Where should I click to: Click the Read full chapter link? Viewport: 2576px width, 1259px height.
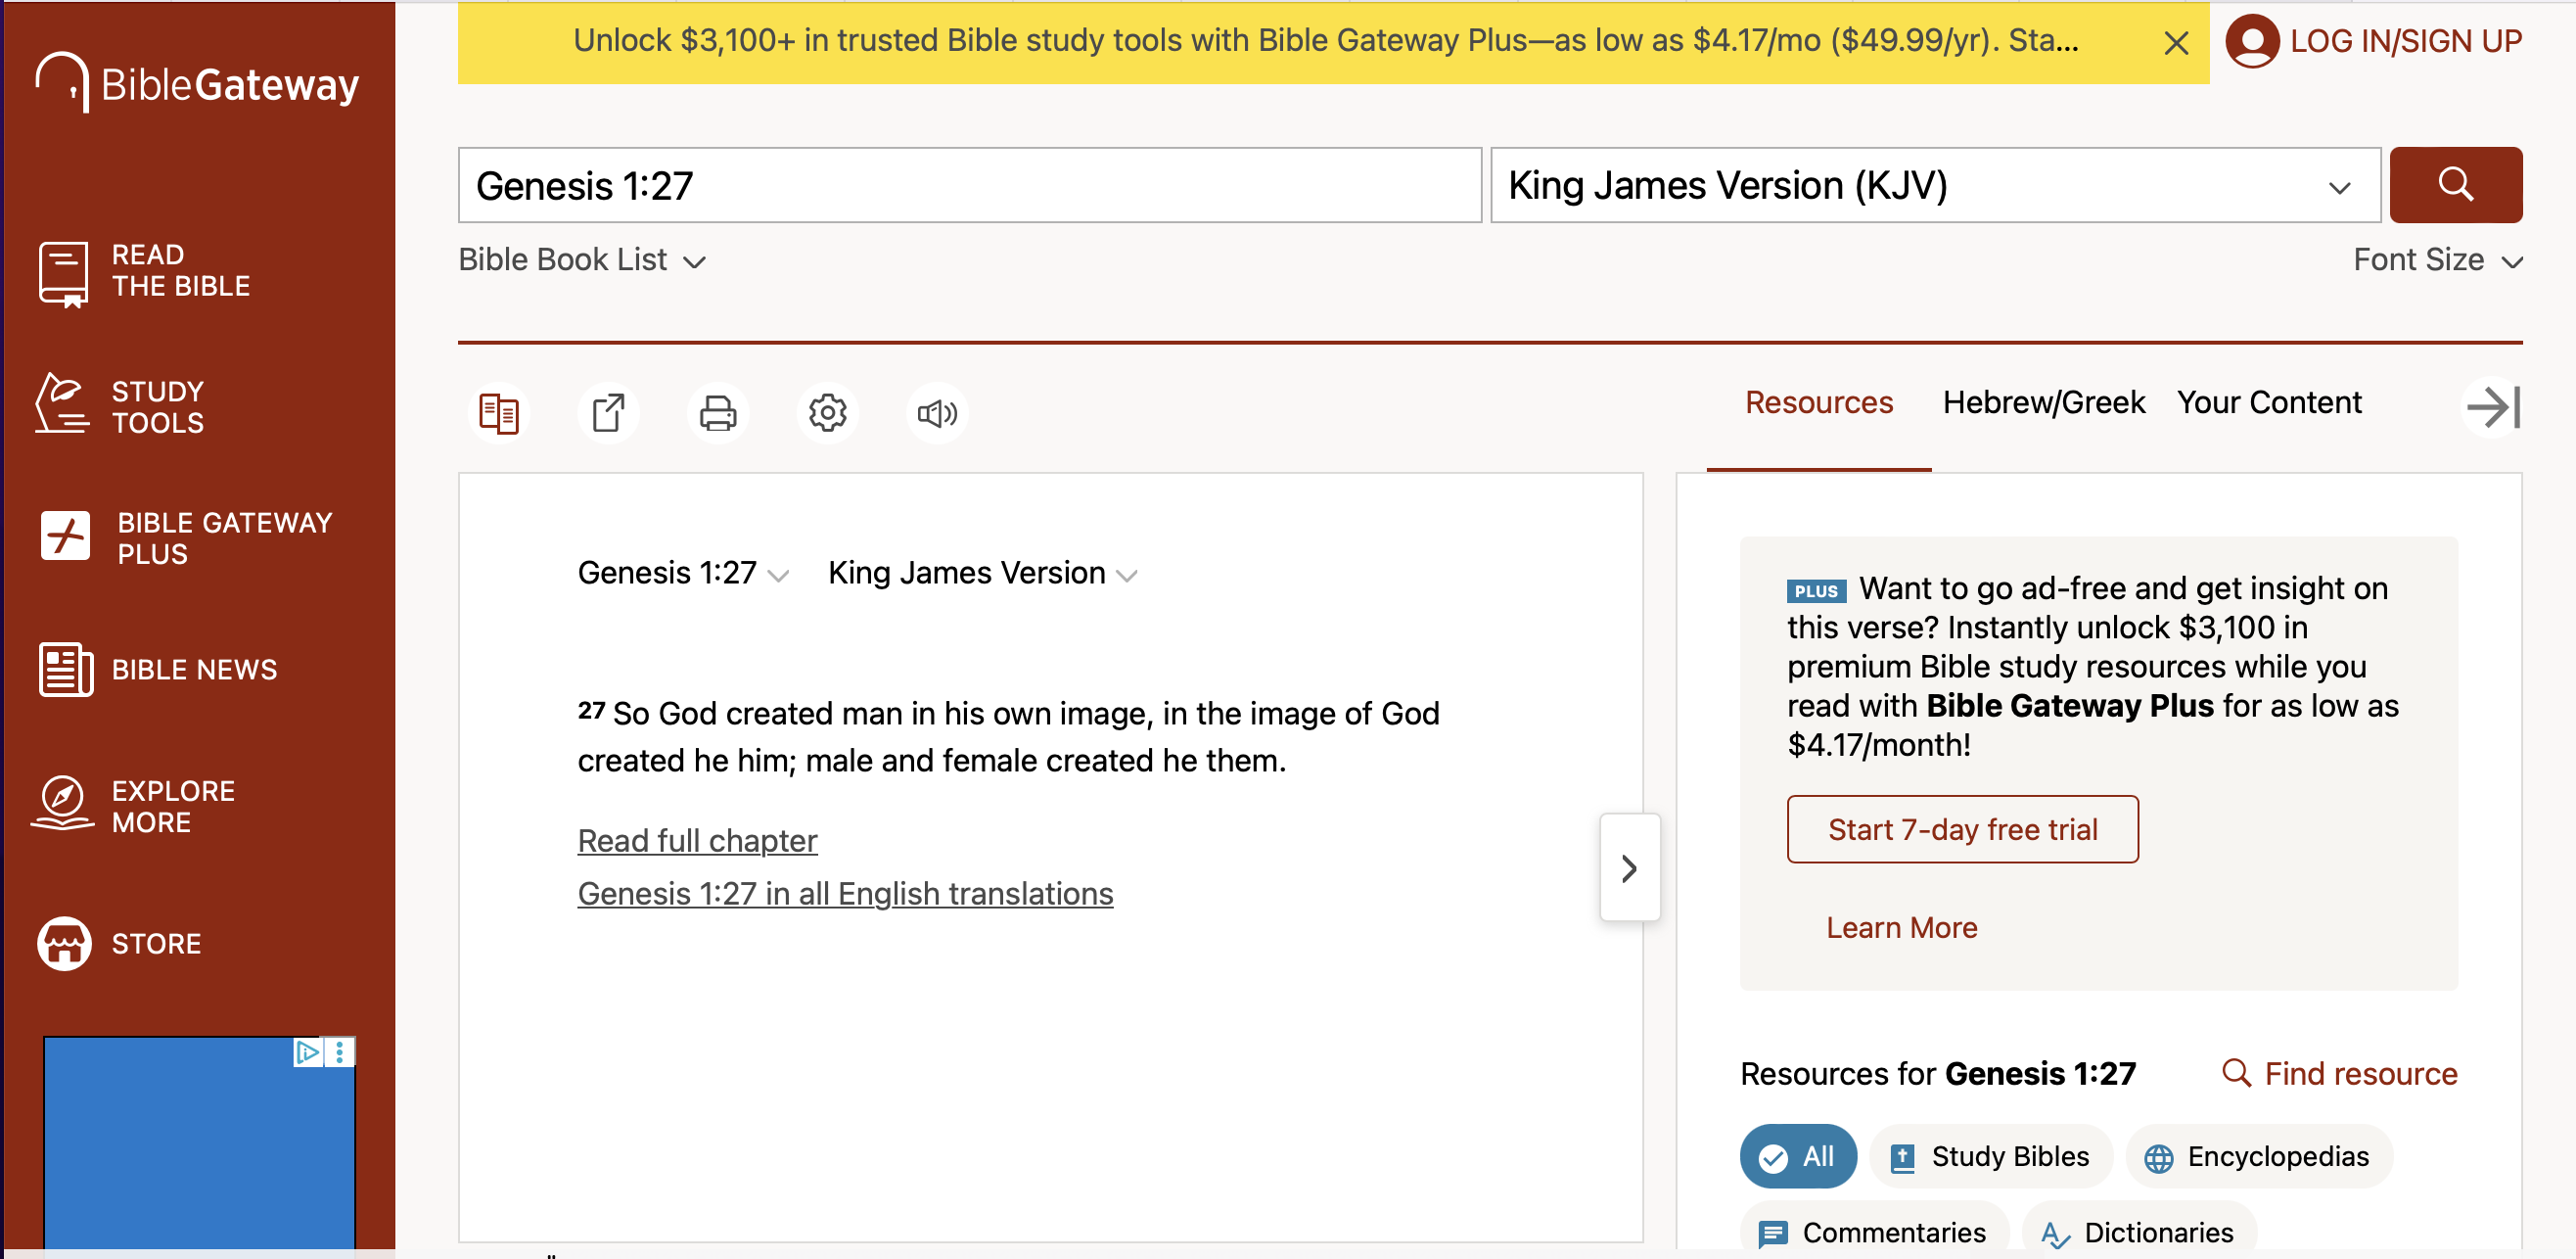[x=697, y=840]
